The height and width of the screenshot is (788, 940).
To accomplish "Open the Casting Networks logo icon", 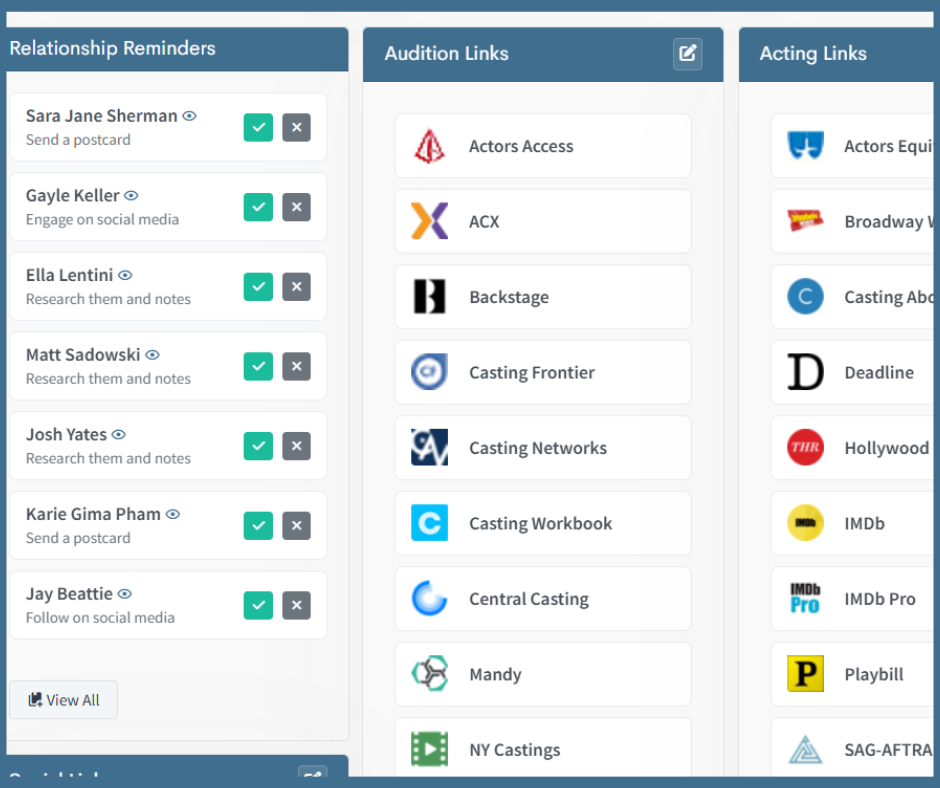I will pos(429,448).
